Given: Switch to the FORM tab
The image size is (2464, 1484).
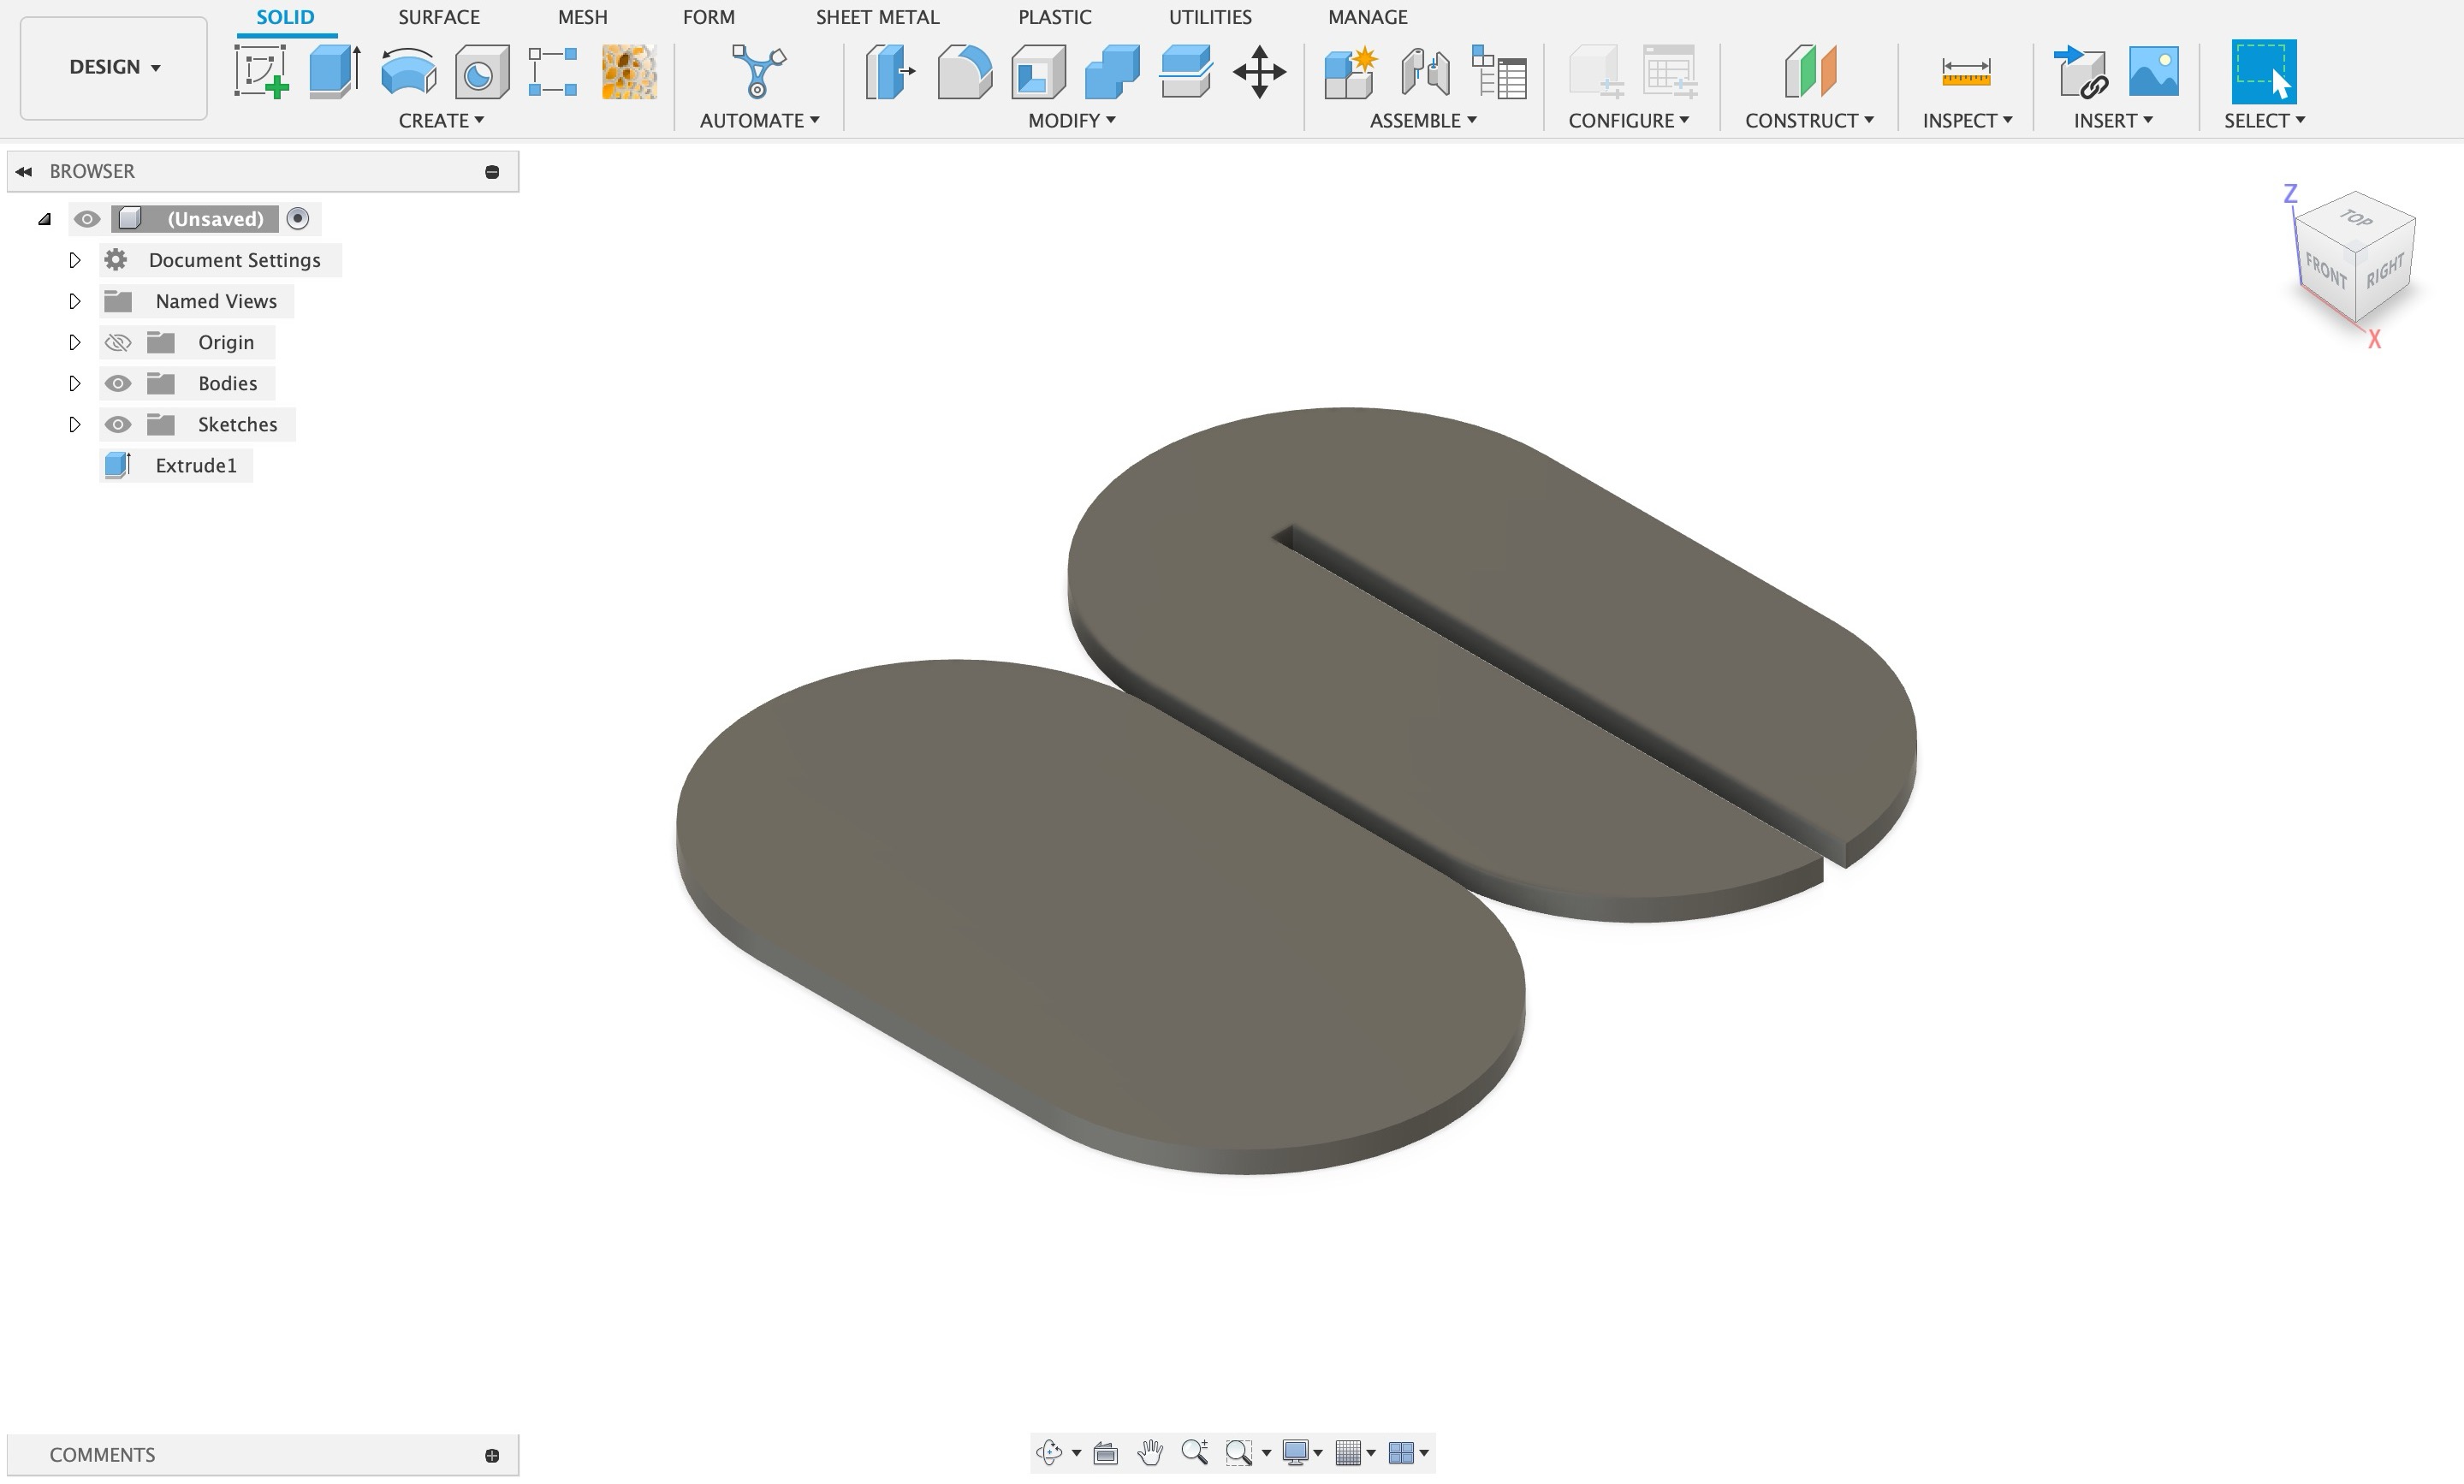Looking at the screenshot, I should pyautogui.click(x=708, y=17).
